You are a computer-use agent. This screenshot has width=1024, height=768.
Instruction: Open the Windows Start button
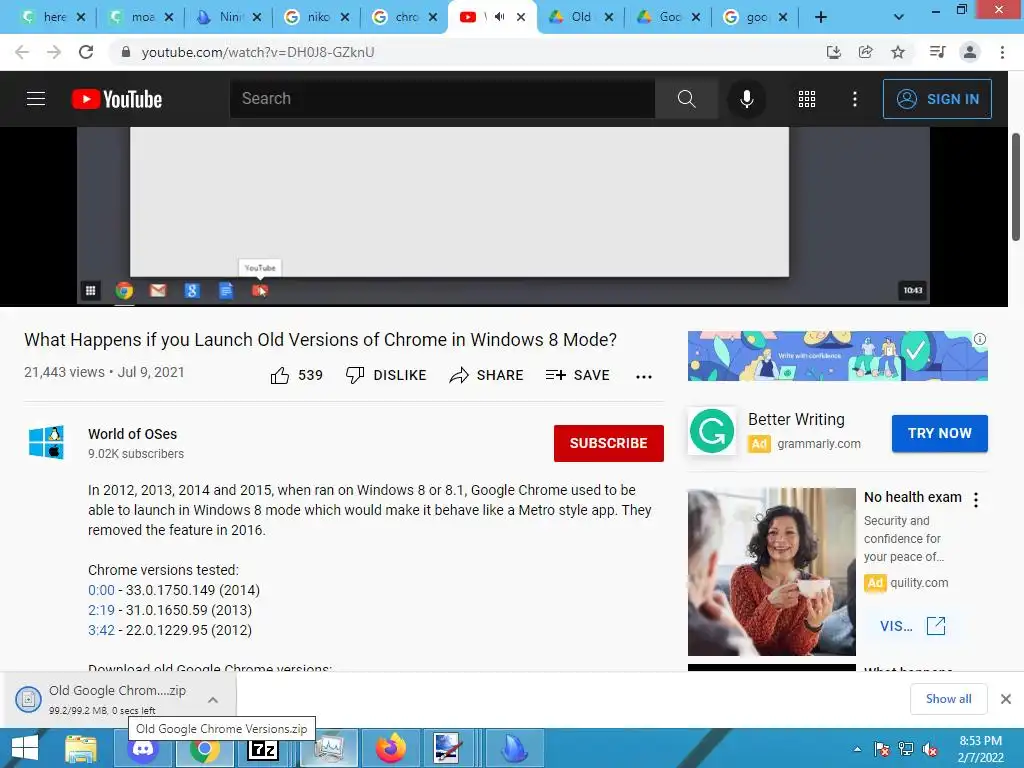(24, 748)
